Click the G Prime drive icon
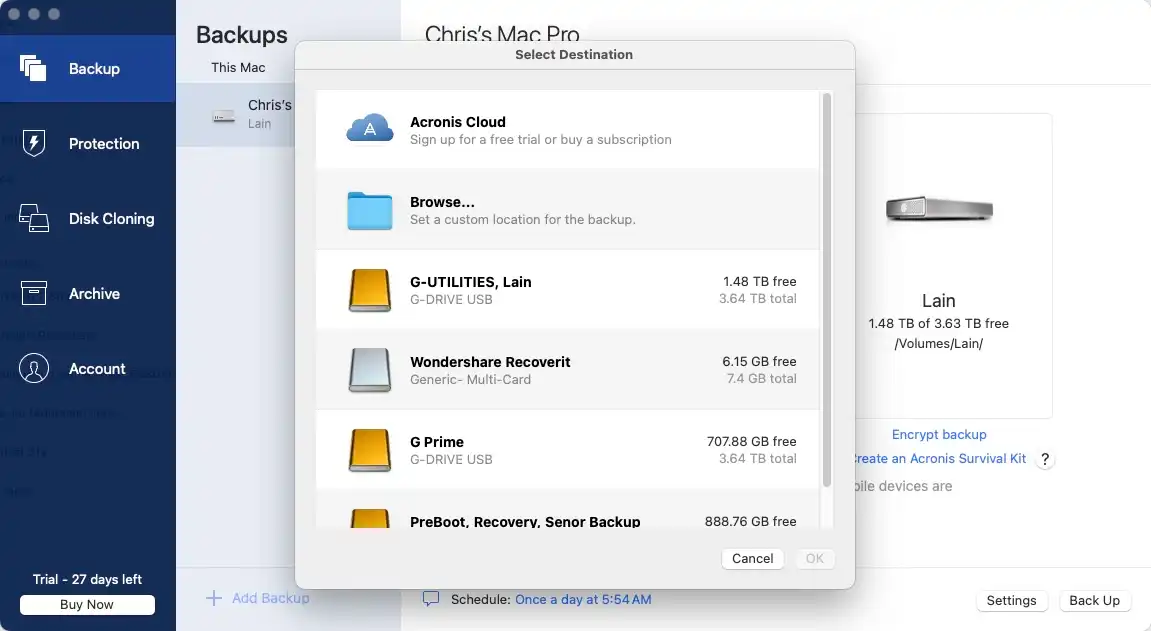 point(369,451)
